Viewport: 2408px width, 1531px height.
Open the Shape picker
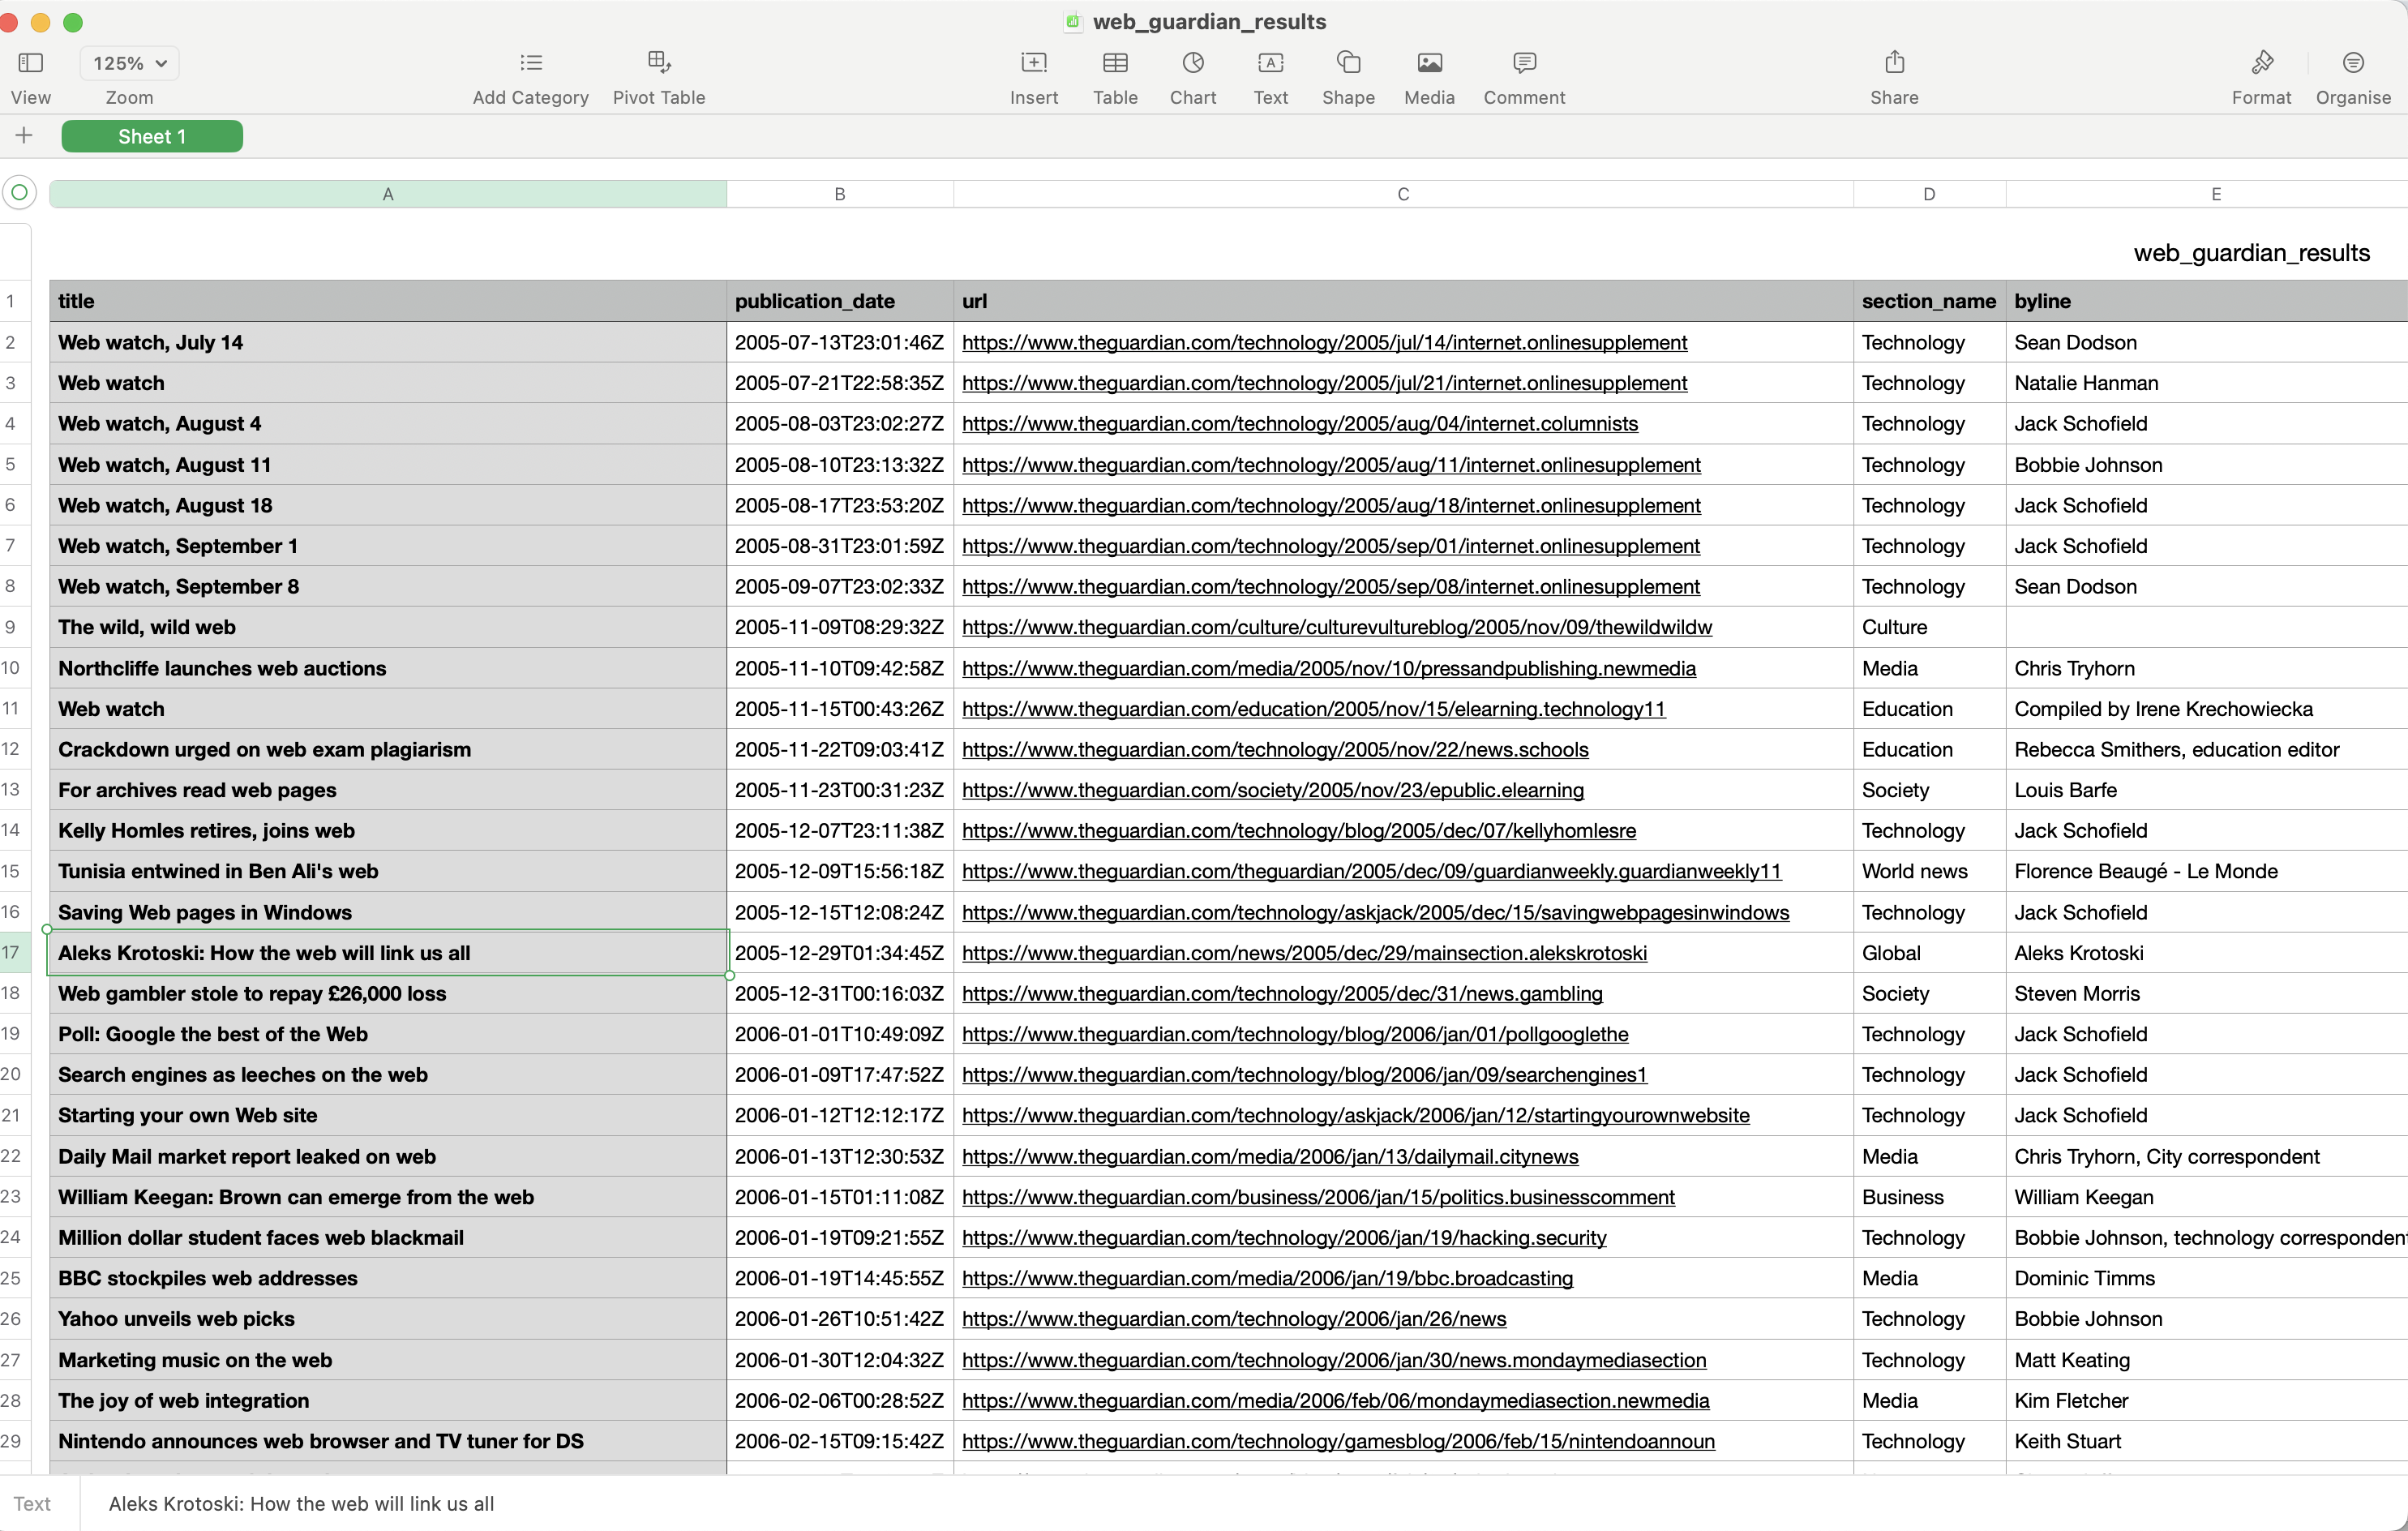pos(1348,63)
